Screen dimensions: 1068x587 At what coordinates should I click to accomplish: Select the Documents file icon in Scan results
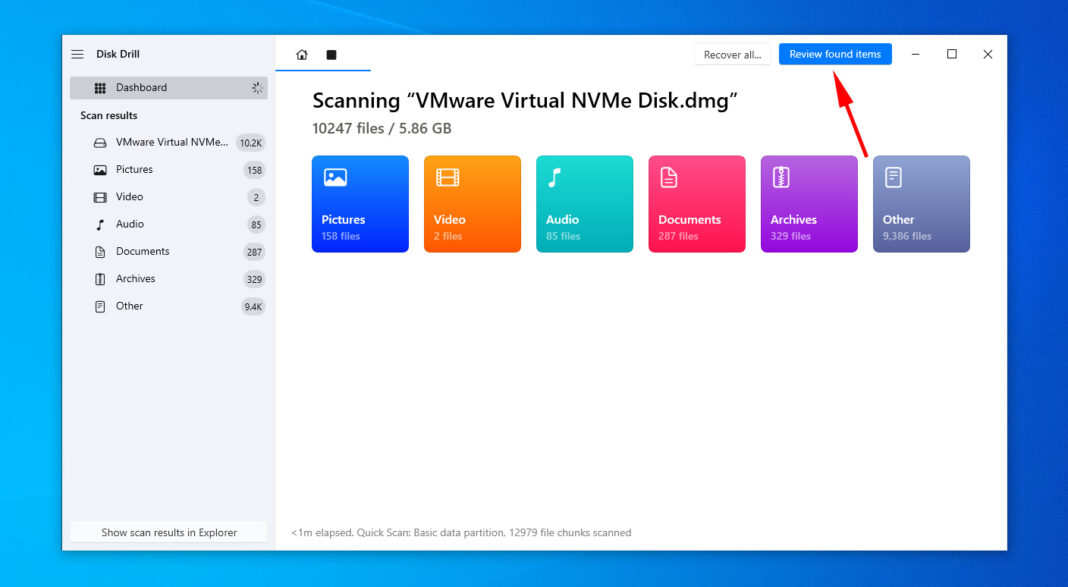[x=99, y=251]
